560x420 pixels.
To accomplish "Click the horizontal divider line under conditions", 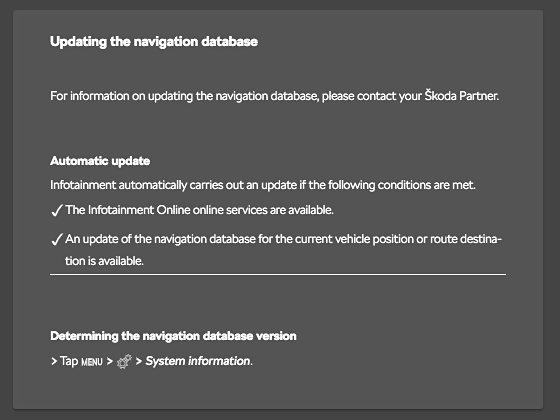I will (278, 275).
